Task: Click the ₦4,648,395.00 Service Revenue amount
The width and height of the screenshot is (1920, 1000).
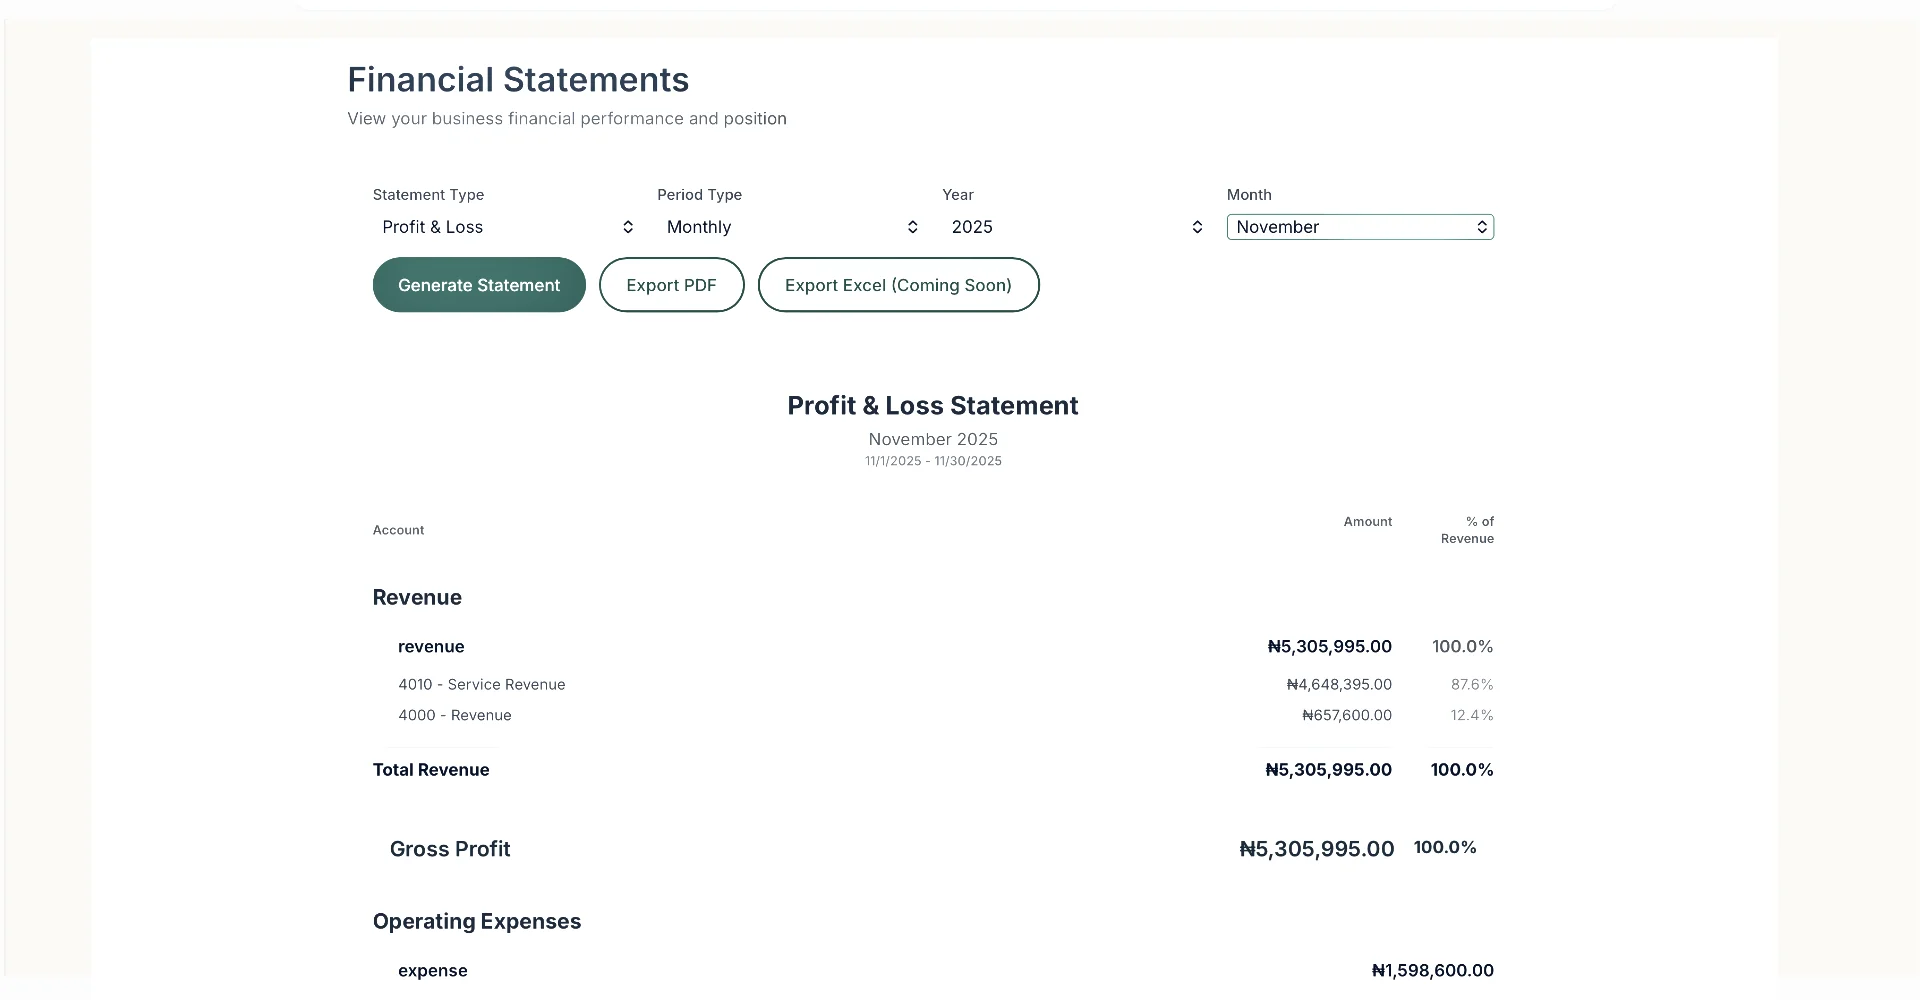Action: tap(1339, 685)
